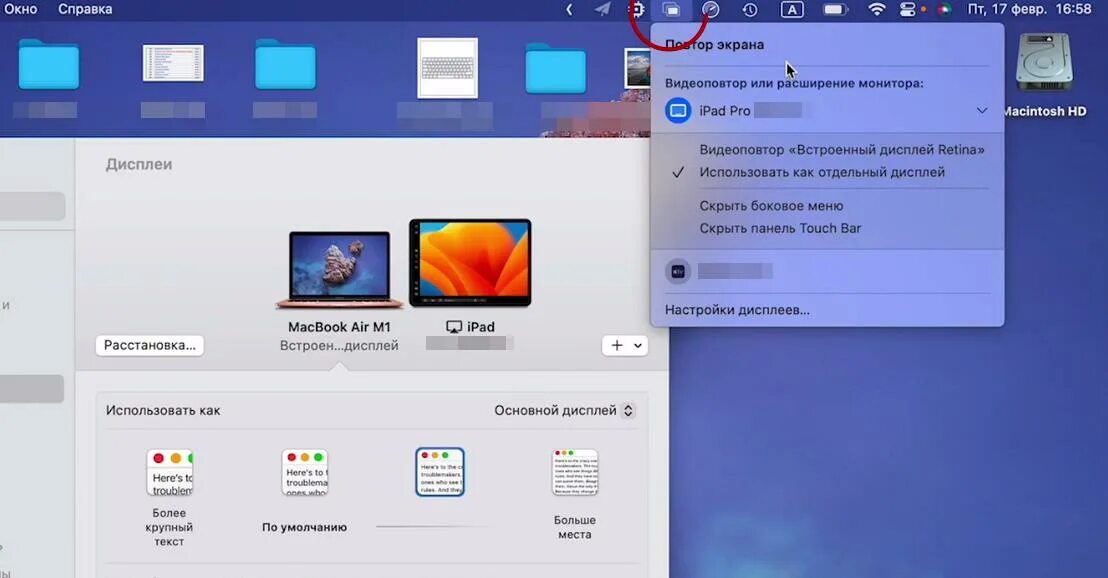Select Использовать как отдельный дисплей option
This screenshot has height=578, width=1108.
pos(822,172)
